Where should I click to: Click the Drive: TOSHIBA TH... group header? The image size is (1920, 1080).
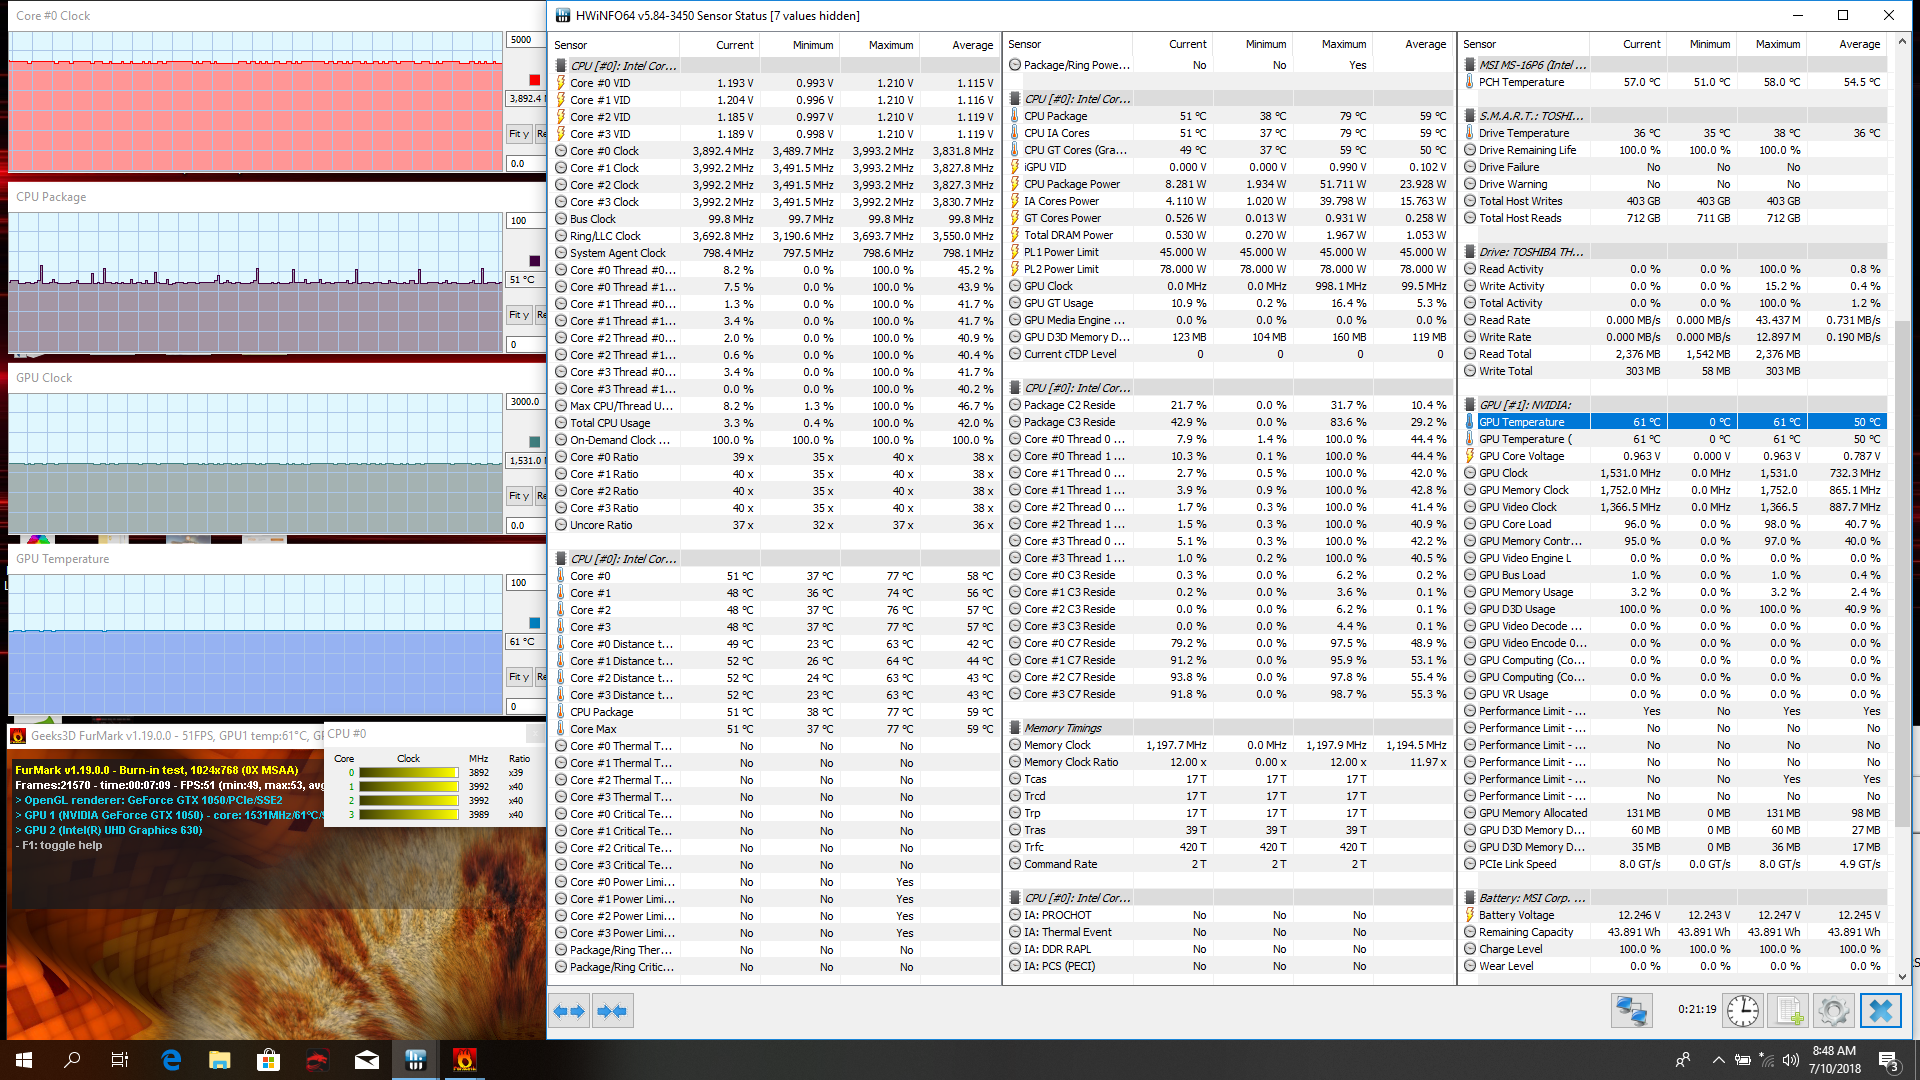pyautogui.click(x=1674, y=252)
